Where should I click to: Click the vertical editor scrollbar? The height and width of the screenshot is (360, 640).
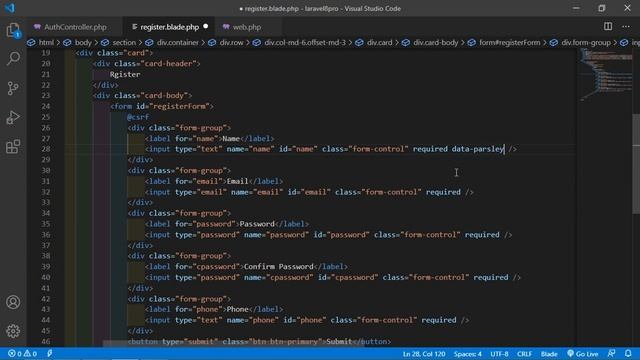(636, 163)
